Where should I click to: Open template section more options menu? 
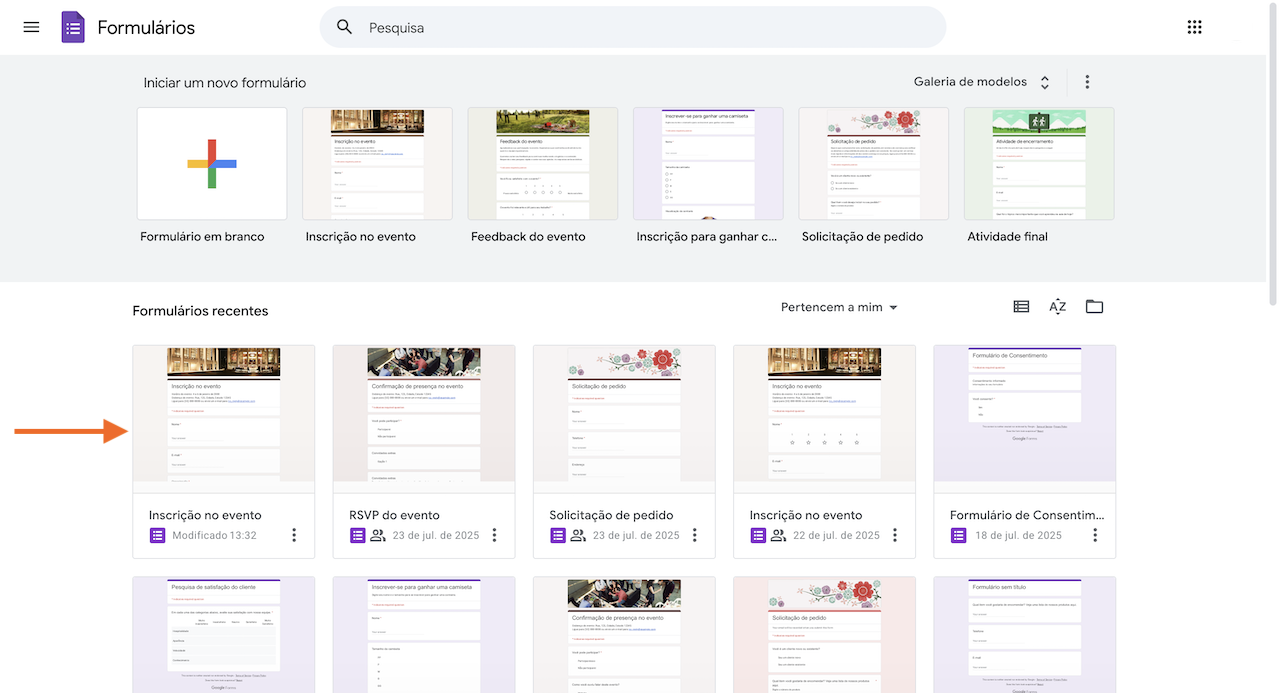coord(1087,82)
